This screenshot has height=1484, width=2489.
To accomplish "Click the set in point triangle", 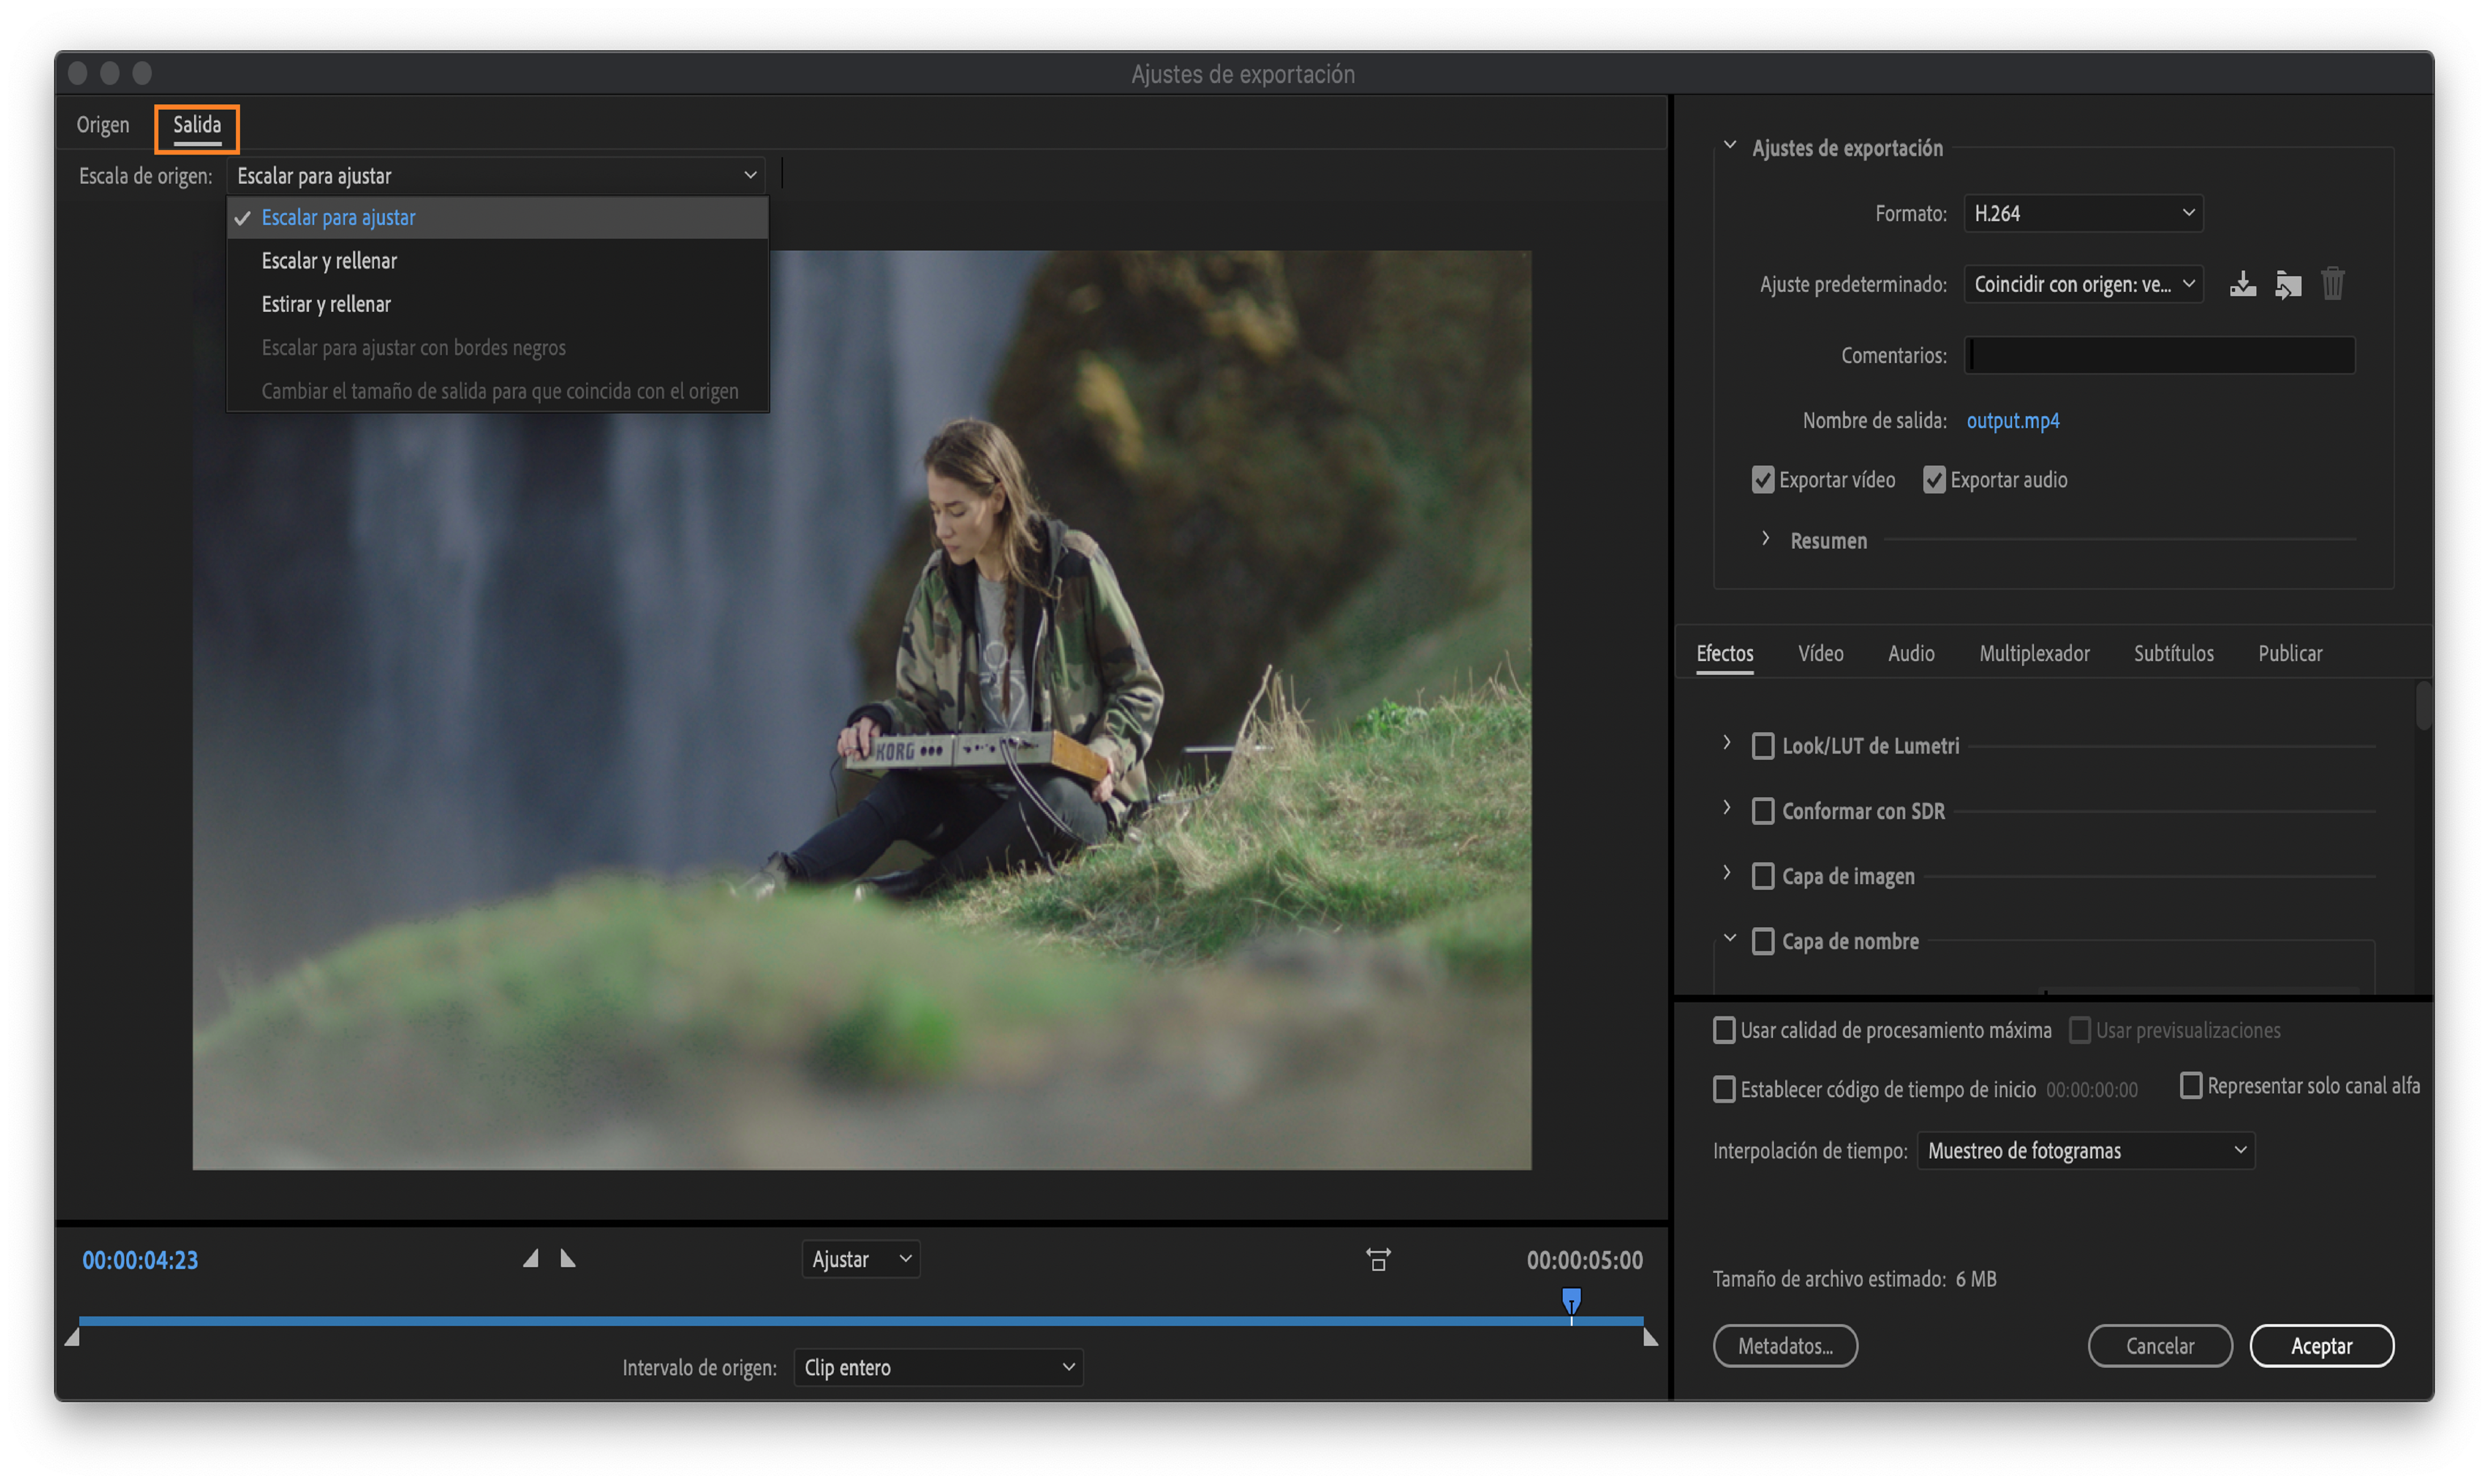I will tap(531, 1258).
